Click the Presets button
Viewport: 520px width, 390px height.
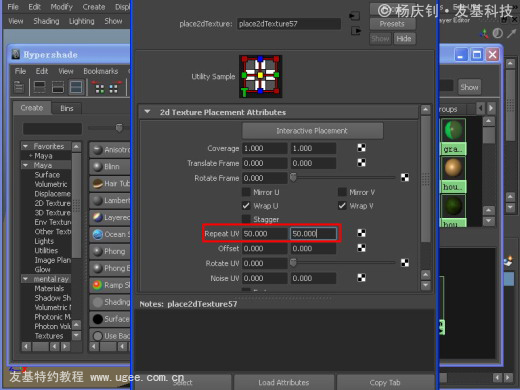click(392, 24)
